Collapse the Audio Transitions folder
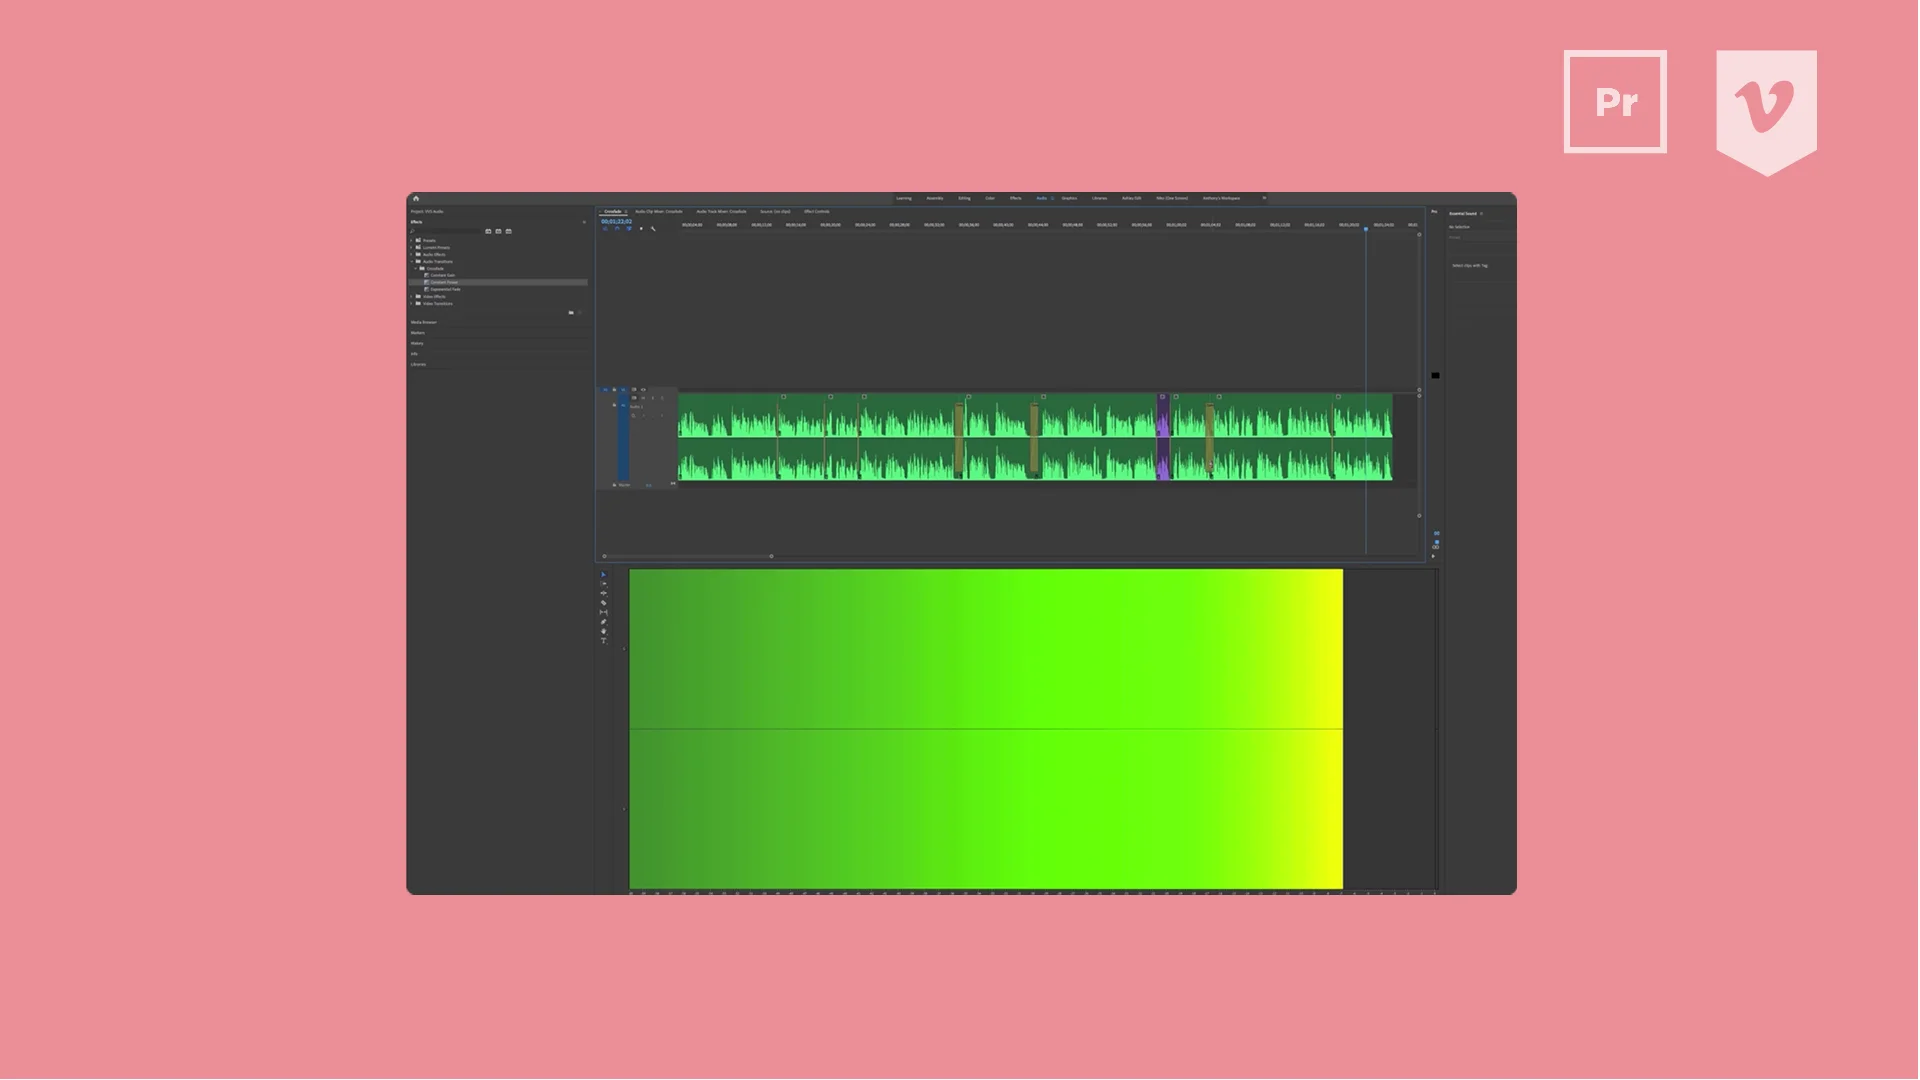 click(411, 262)
